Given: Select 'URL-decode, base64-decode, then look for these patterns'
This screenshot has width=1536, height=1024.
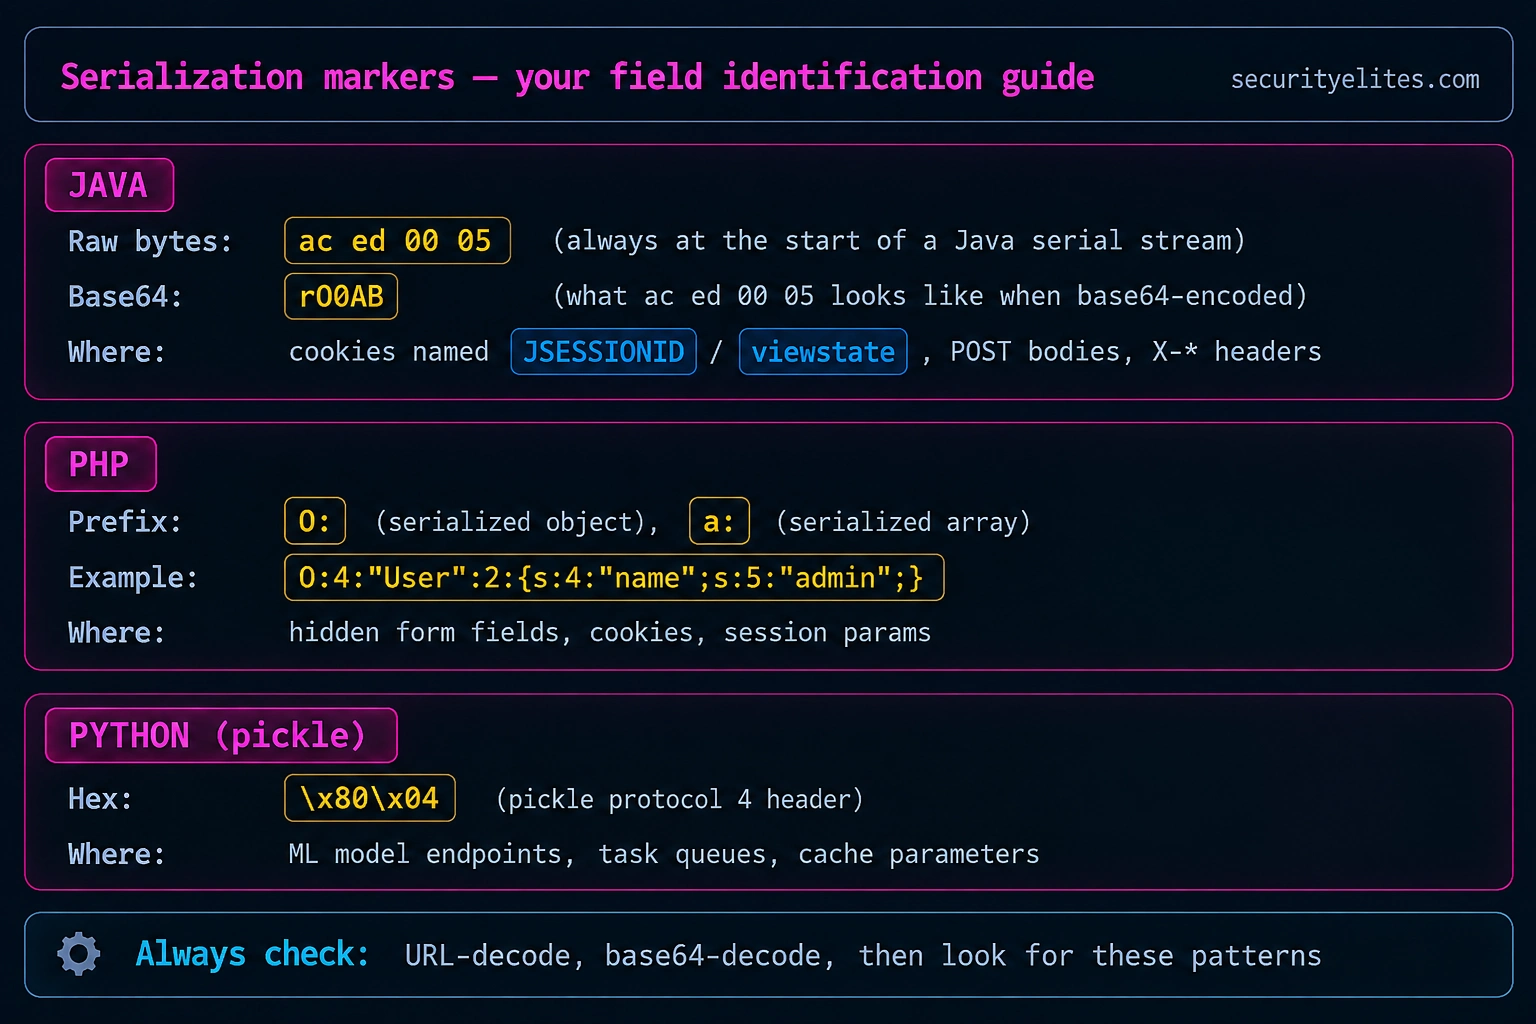Looking at the screenshot, I should [x=863, y=956].
